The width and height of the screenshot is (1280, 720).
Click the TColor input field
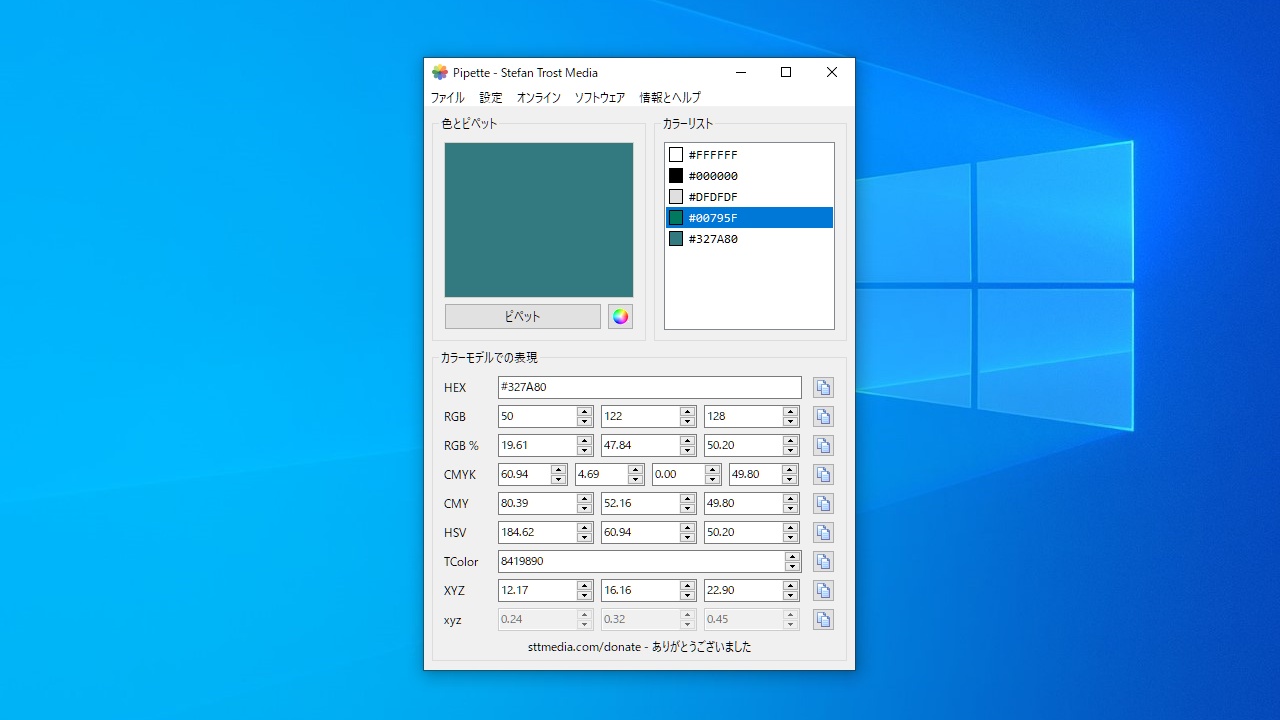point(642,562)
